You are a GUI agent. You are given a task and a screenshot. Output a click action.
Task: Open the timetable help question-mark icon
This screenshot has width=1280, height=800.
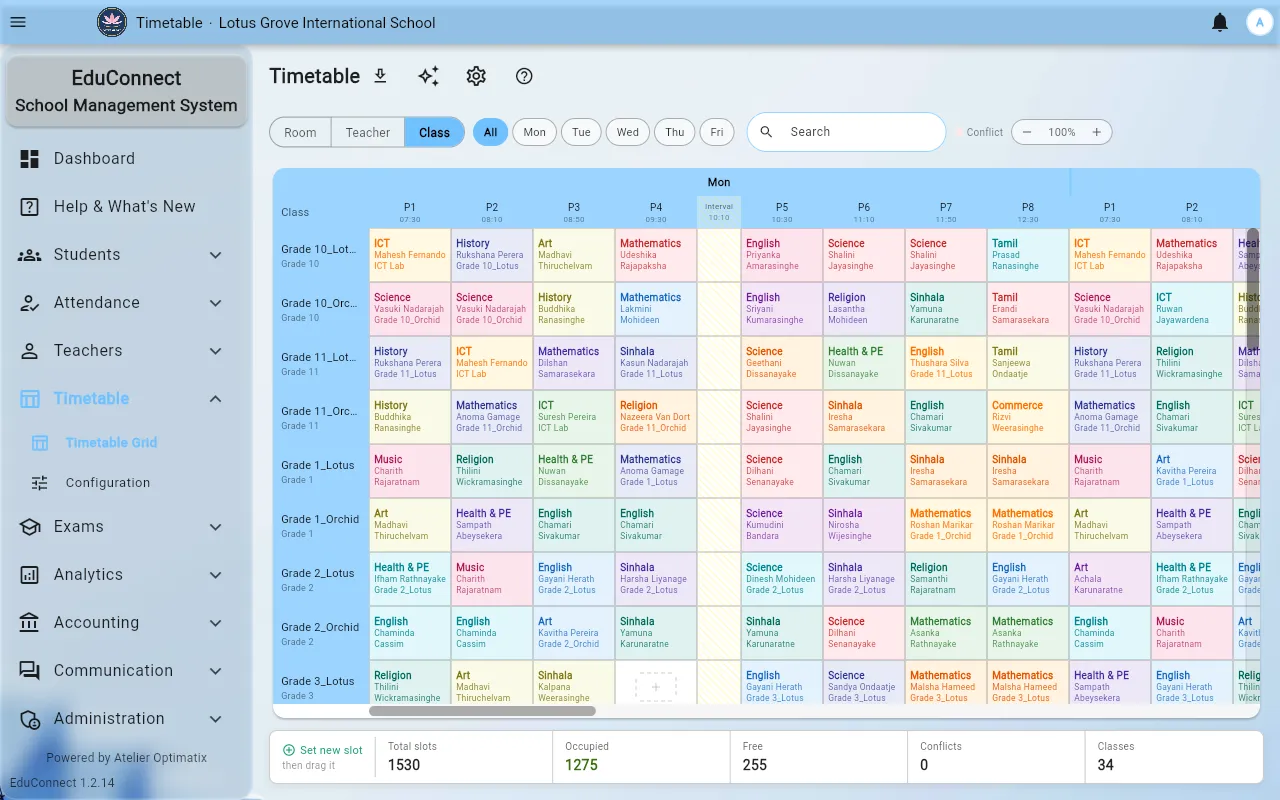coord(524,76)
